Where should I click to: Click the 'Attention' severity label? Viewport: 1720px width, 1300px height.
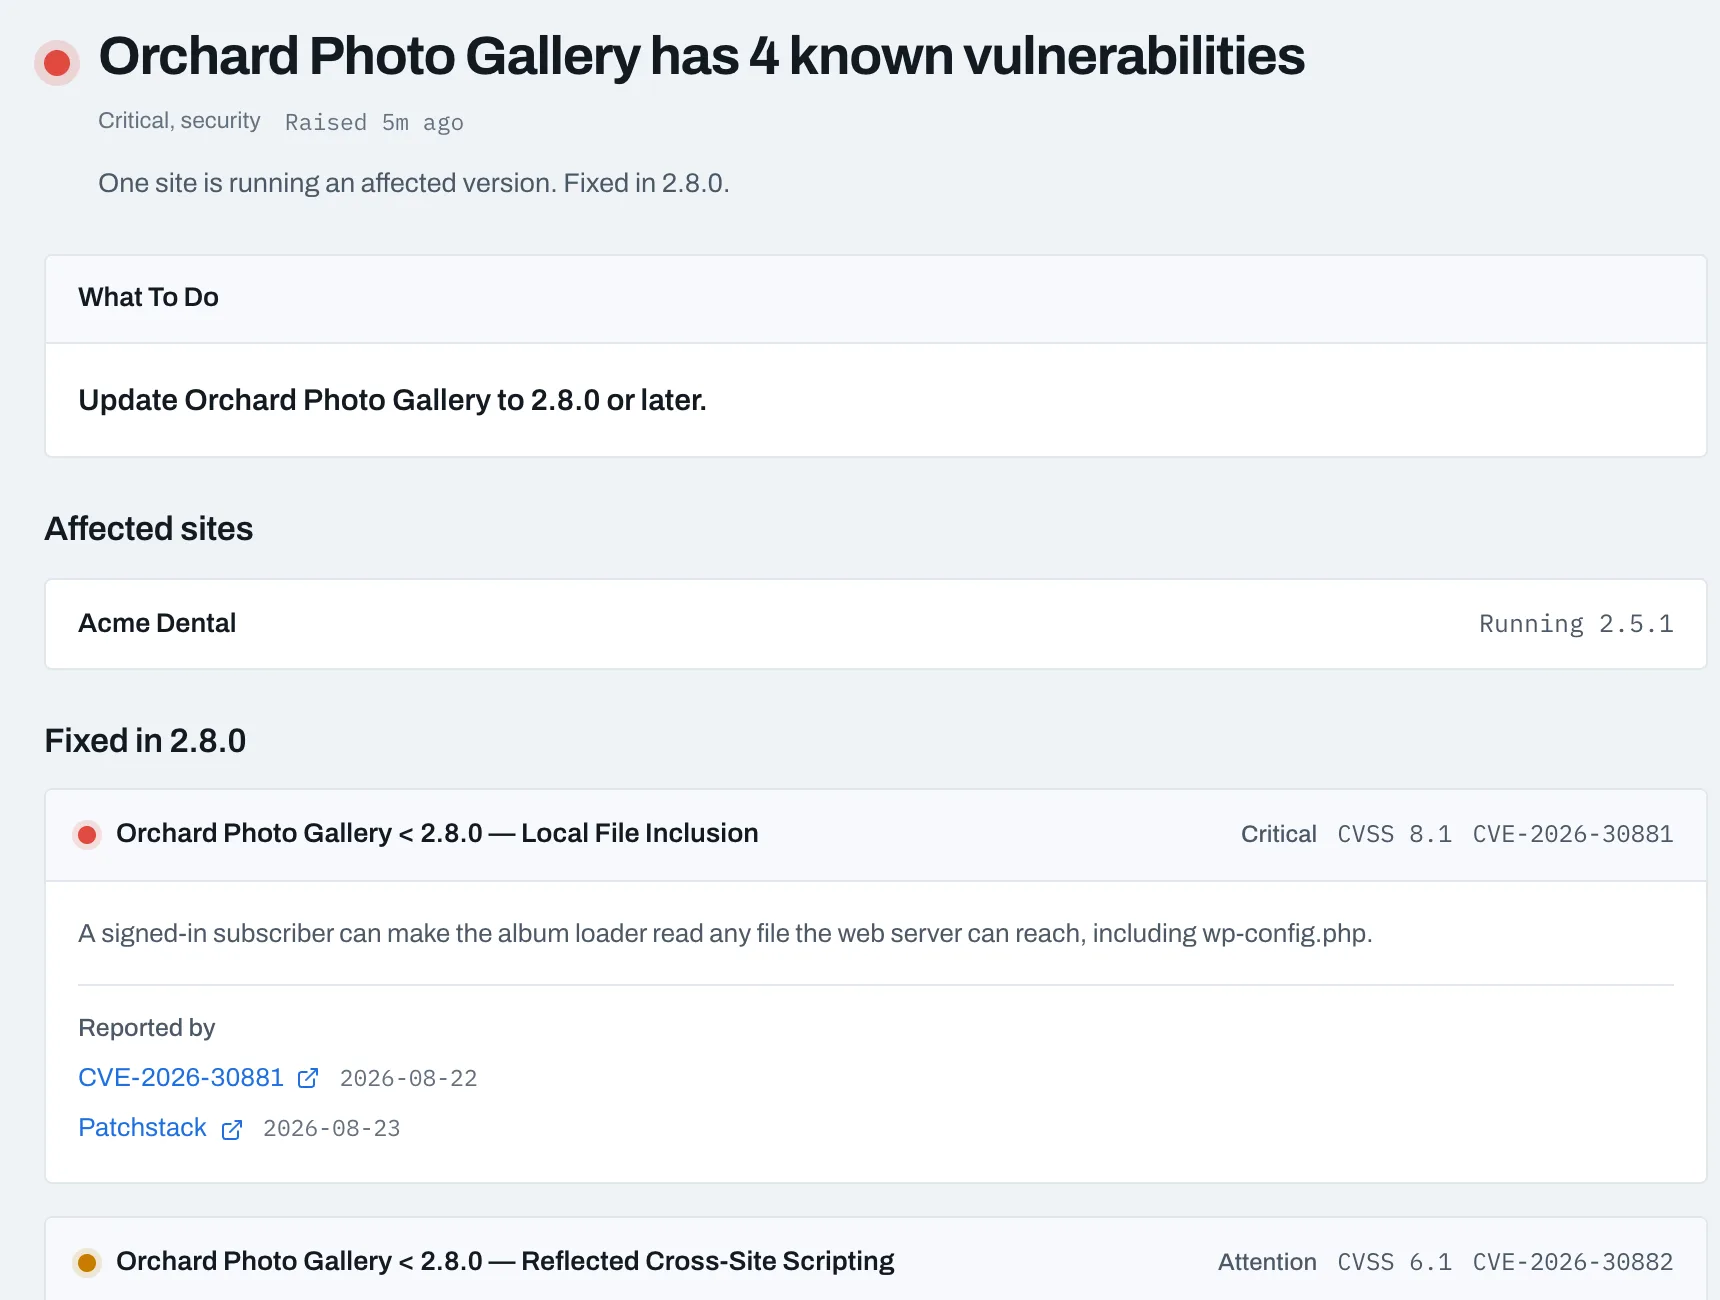1267,1262
